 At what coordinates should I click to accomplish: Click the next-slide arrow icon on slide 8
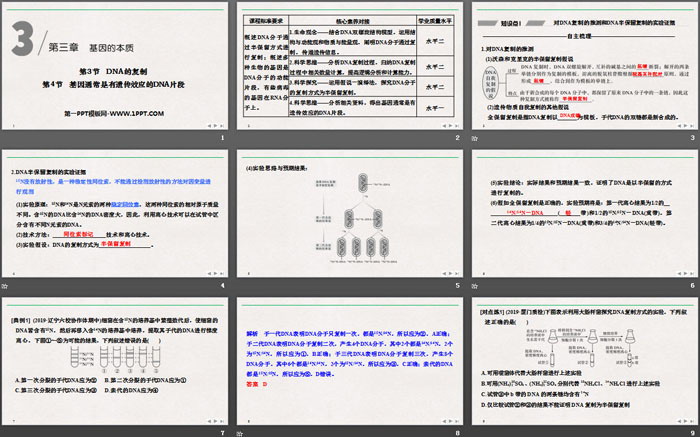pyautogui.click(x=450, y=421)
